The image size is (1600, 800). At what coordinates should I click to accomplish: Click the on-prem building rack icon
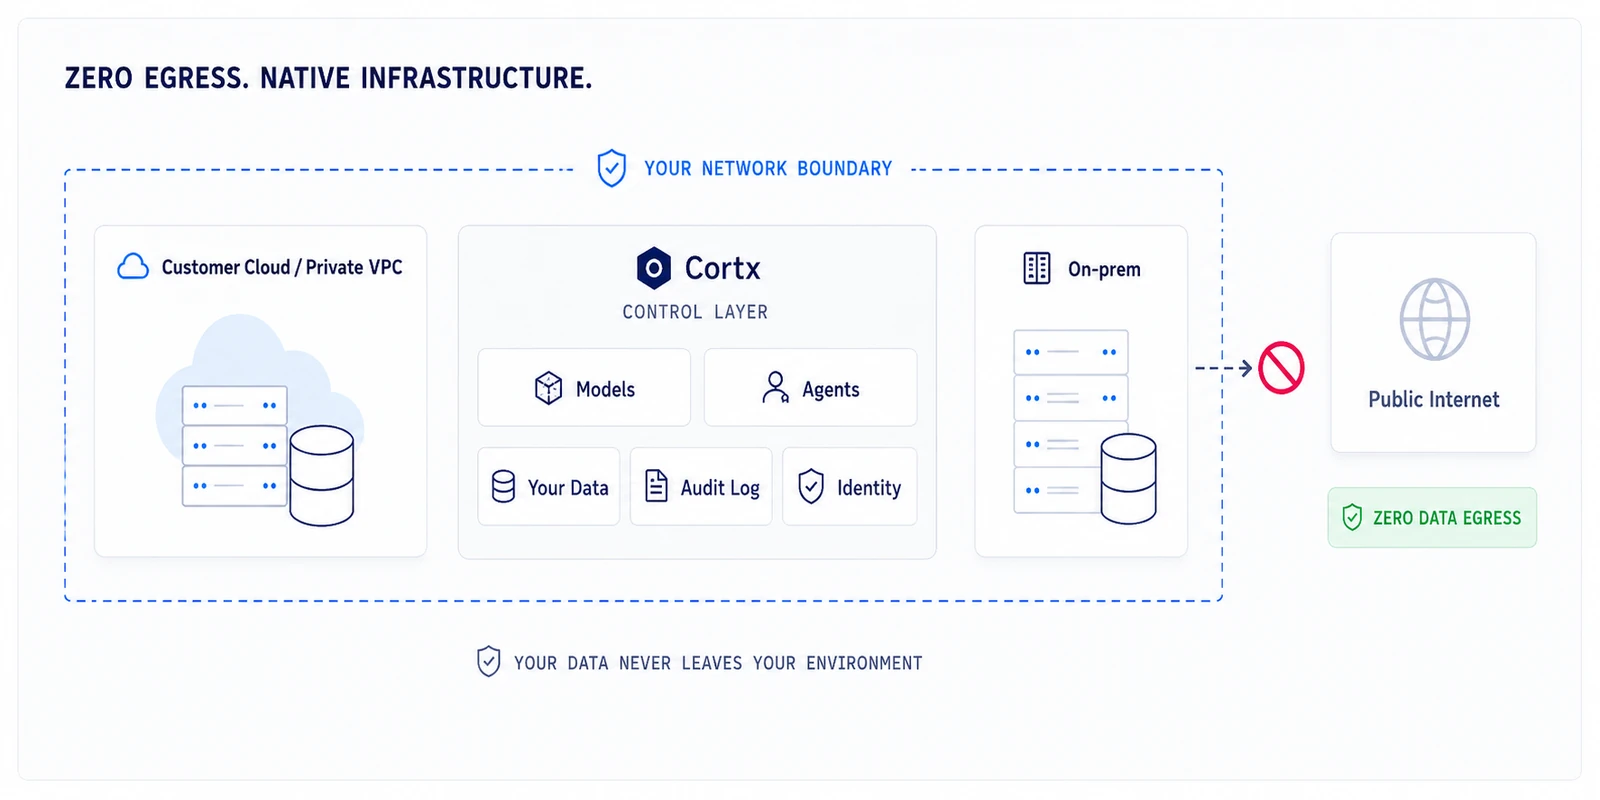click(1037, 268)
